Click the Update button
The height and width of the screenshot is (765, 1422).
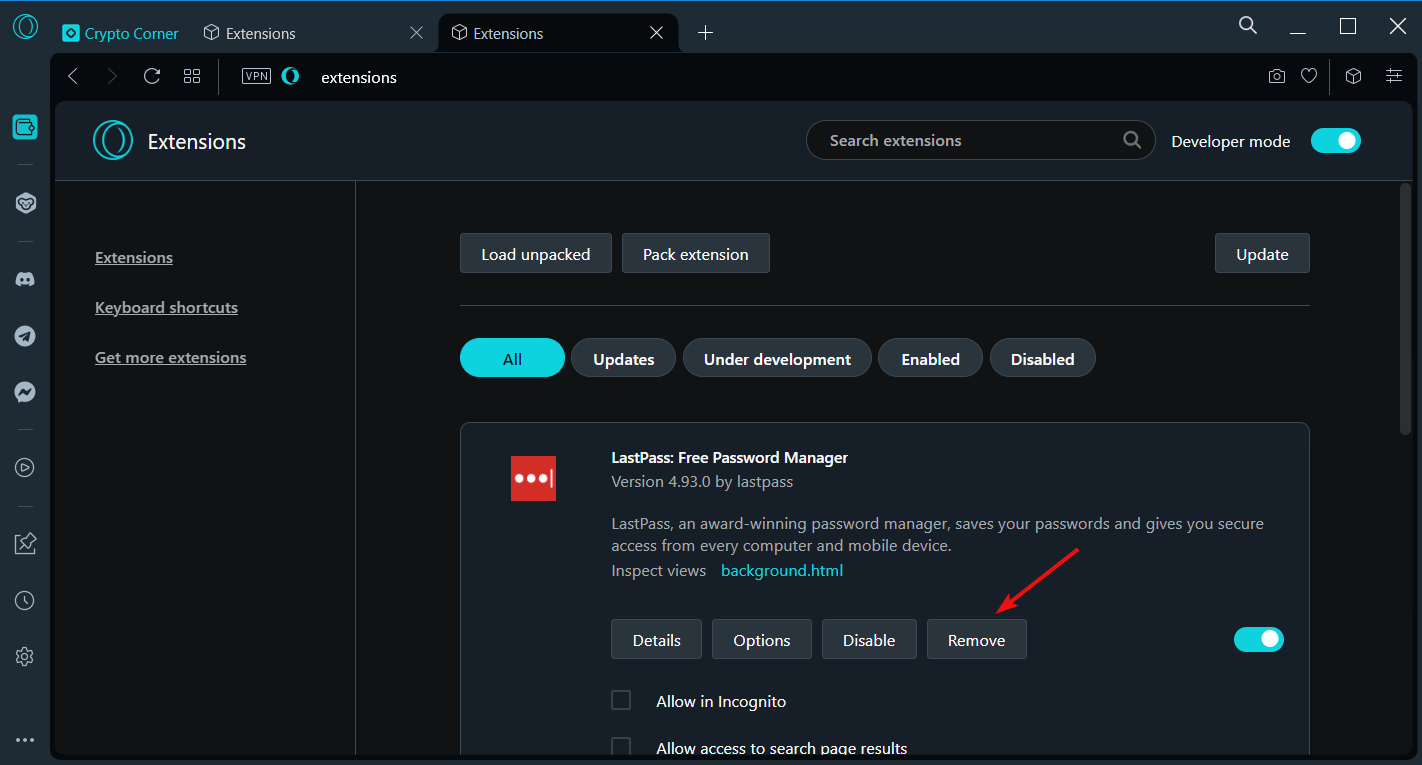point(1262,253)
